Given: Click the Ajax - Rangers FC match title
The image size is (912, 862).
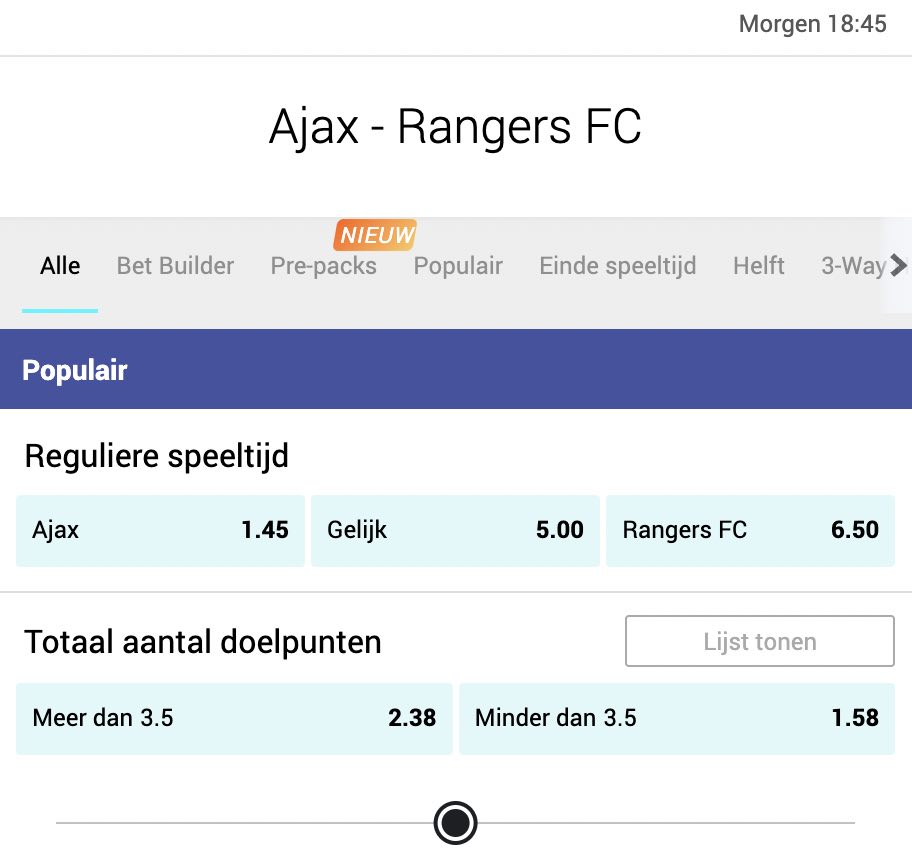Looking at the screenshot, I should [x=455, y=128].
